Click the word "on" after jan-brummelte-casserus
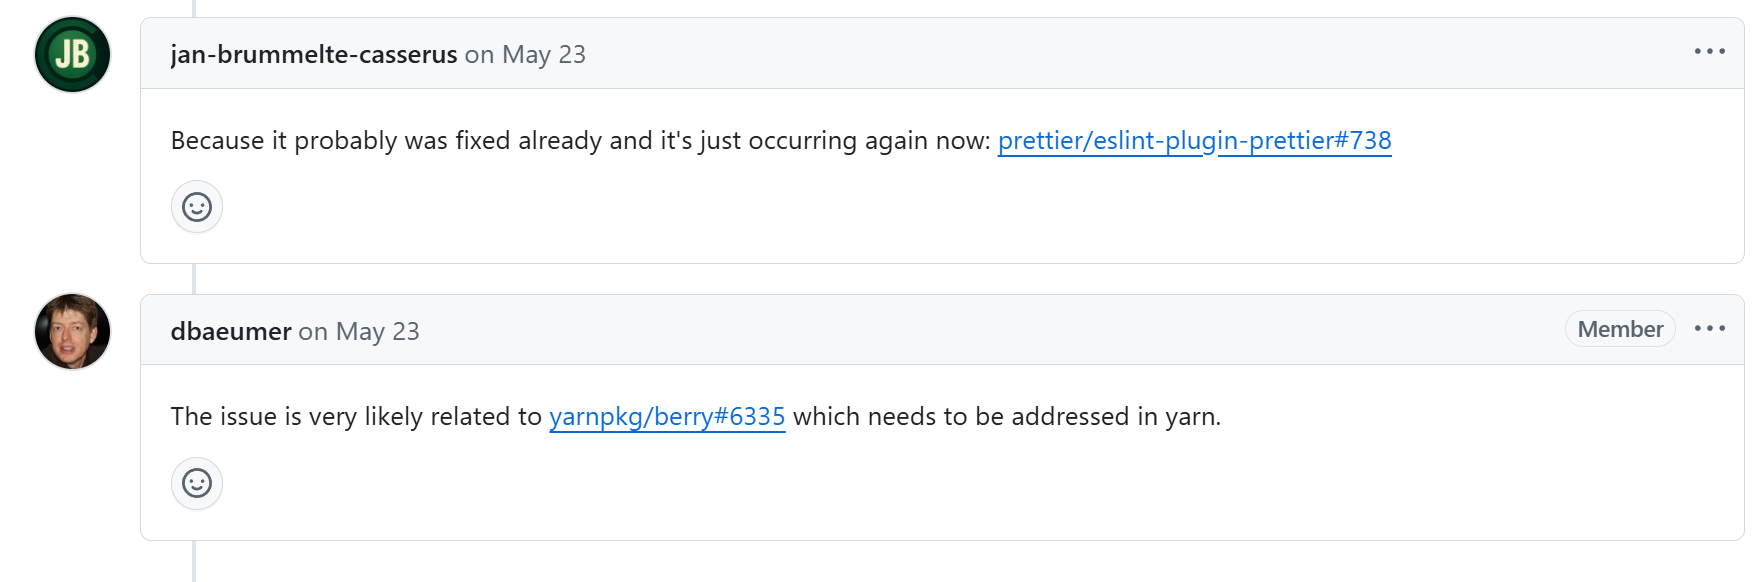 [479, 55]
